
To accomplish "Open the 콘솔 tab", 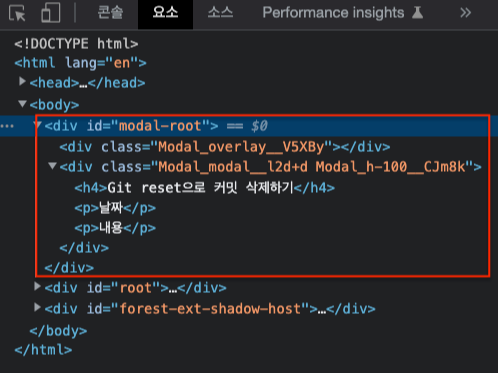I will (110, 13).
